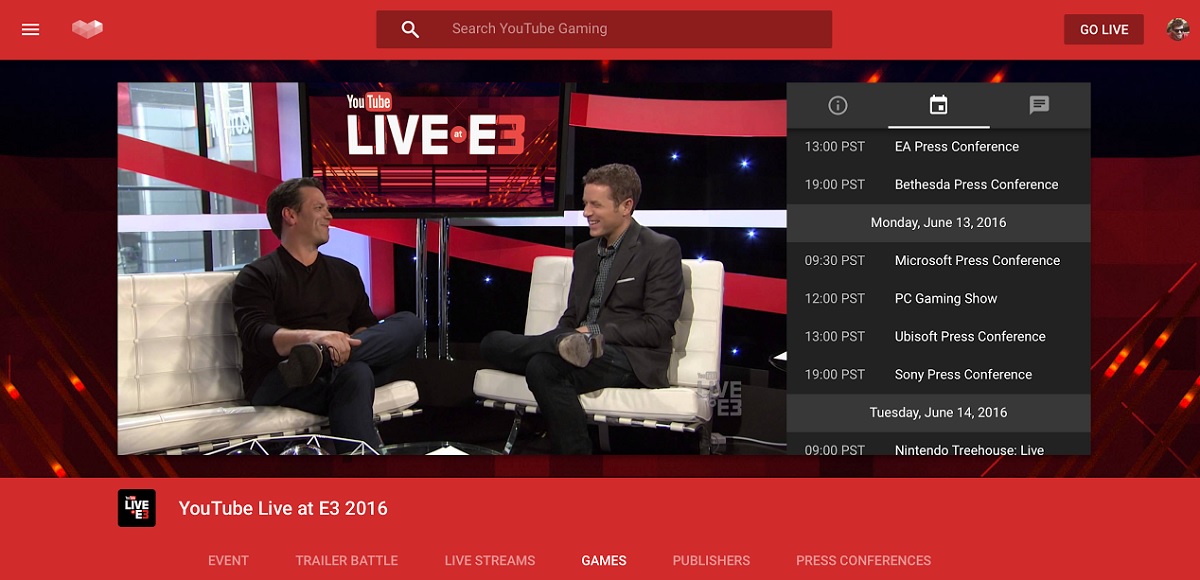Select Bethesda Press Conference schedule entry
1200x580 pixels.
point(938,184)
